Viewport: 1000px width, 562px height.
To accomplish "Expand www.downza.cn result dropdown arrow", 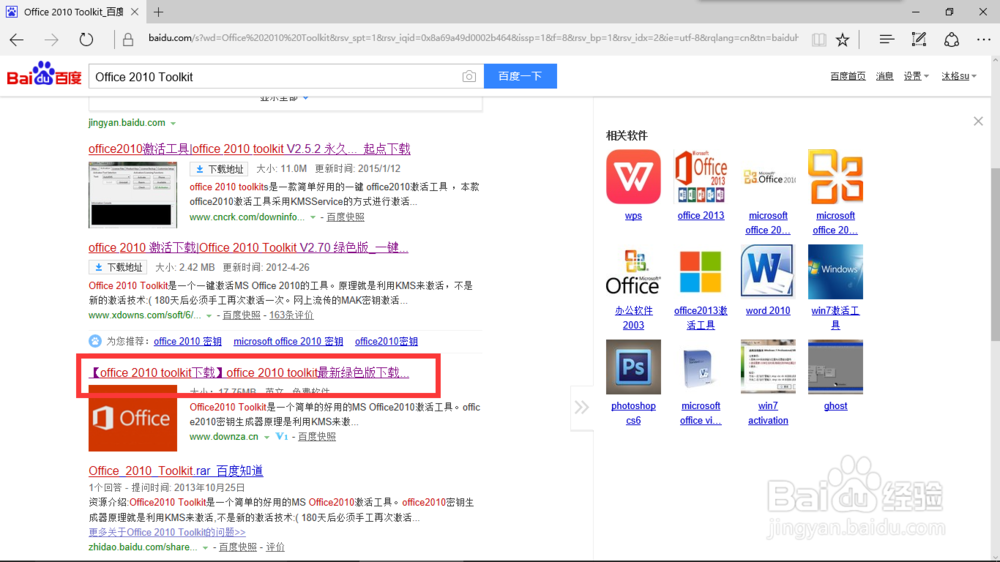I will point(267,437).
